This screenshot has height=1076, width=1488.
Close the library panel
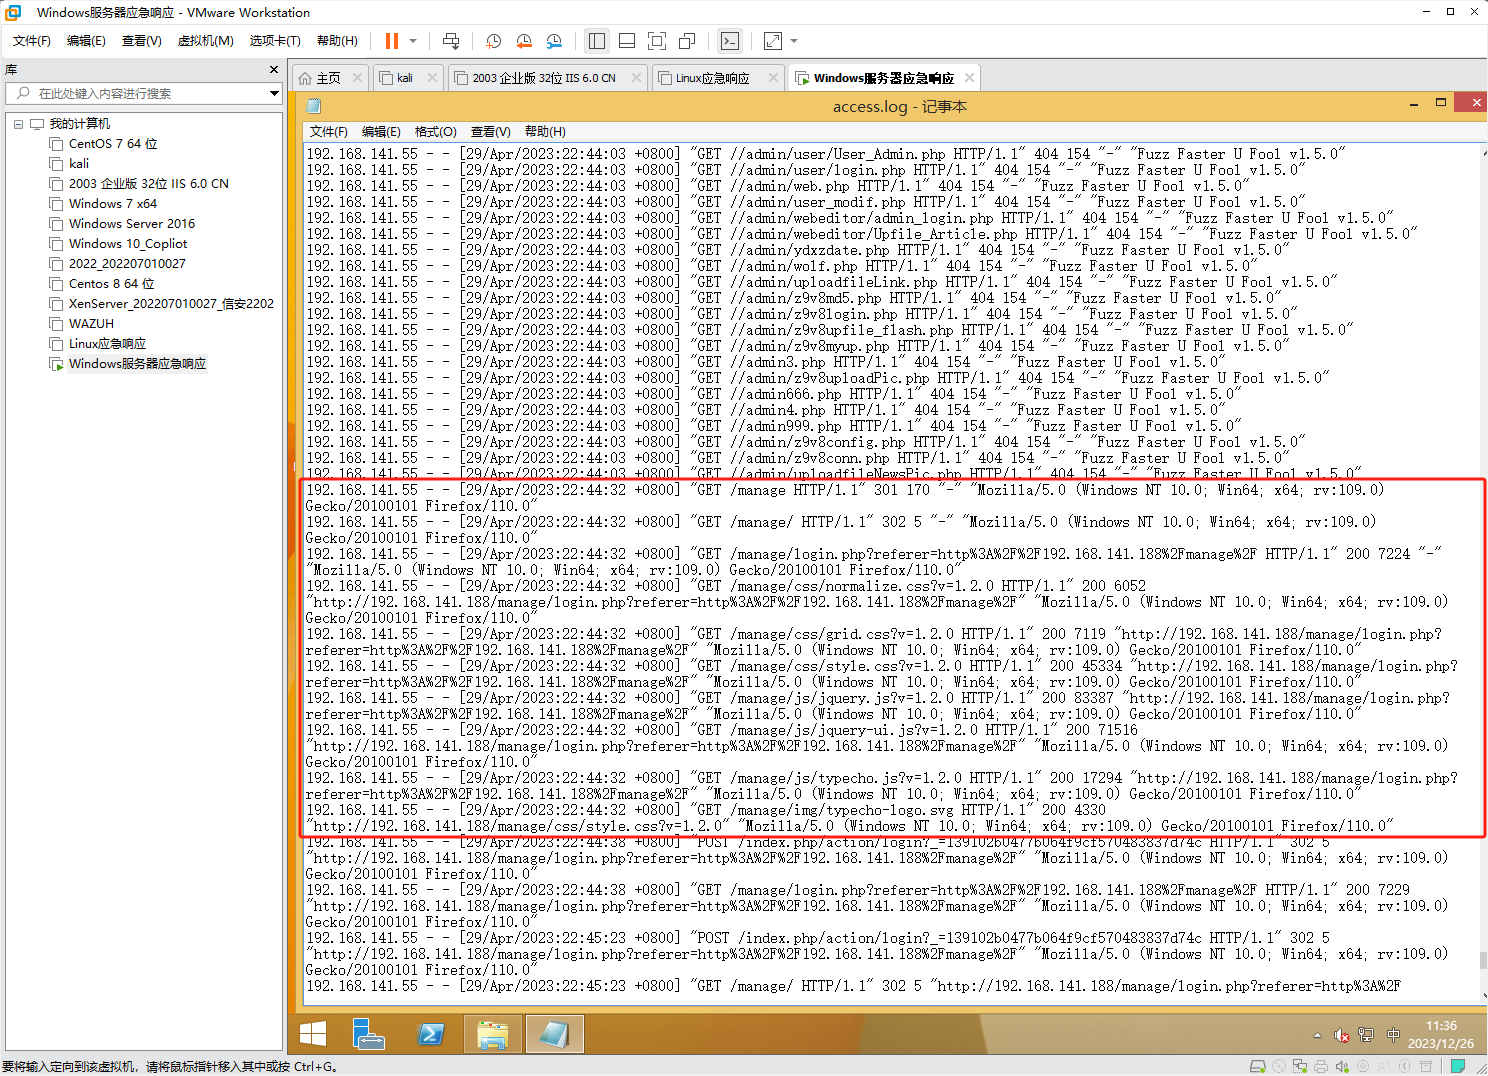tap(274, 70)
